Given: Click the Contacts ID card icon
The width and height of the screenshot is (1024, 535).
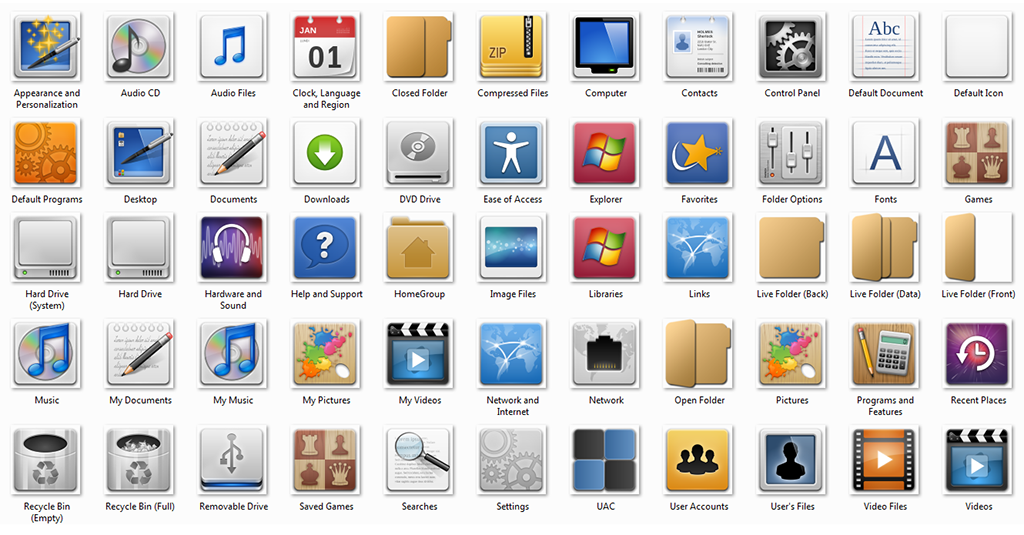Looking at the screenshot, I should point(699,47).
